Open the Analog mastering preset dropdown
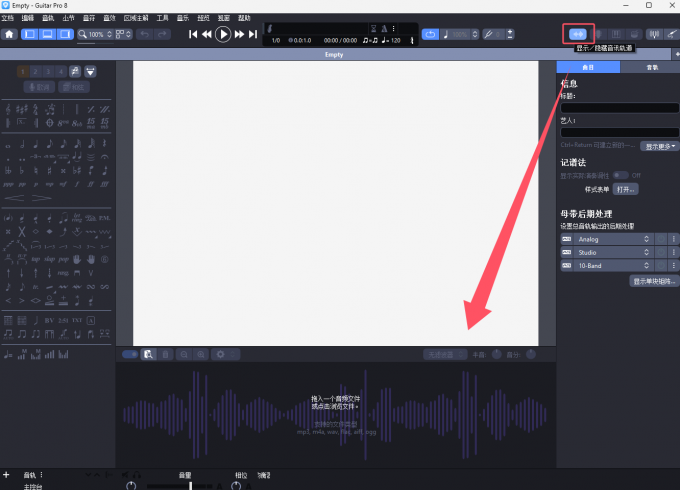Viewport: 680px width, 490px height. tap(646, 239)
